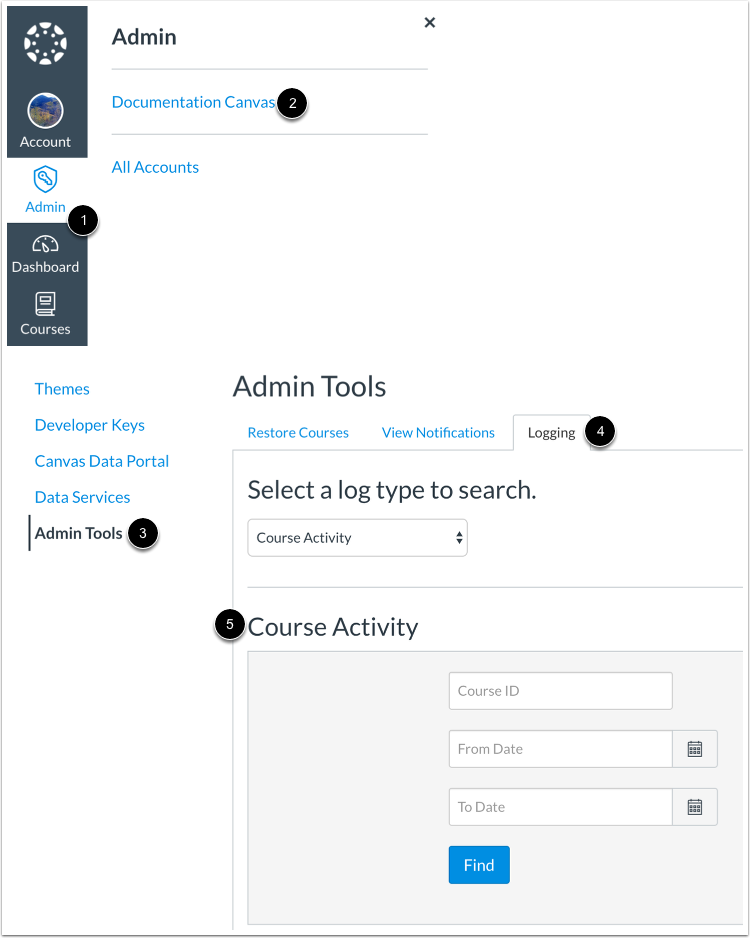Screen dimensions: 750x938
Task: Open the Documentation Canvas account
Action: click(x=193, y=102)
